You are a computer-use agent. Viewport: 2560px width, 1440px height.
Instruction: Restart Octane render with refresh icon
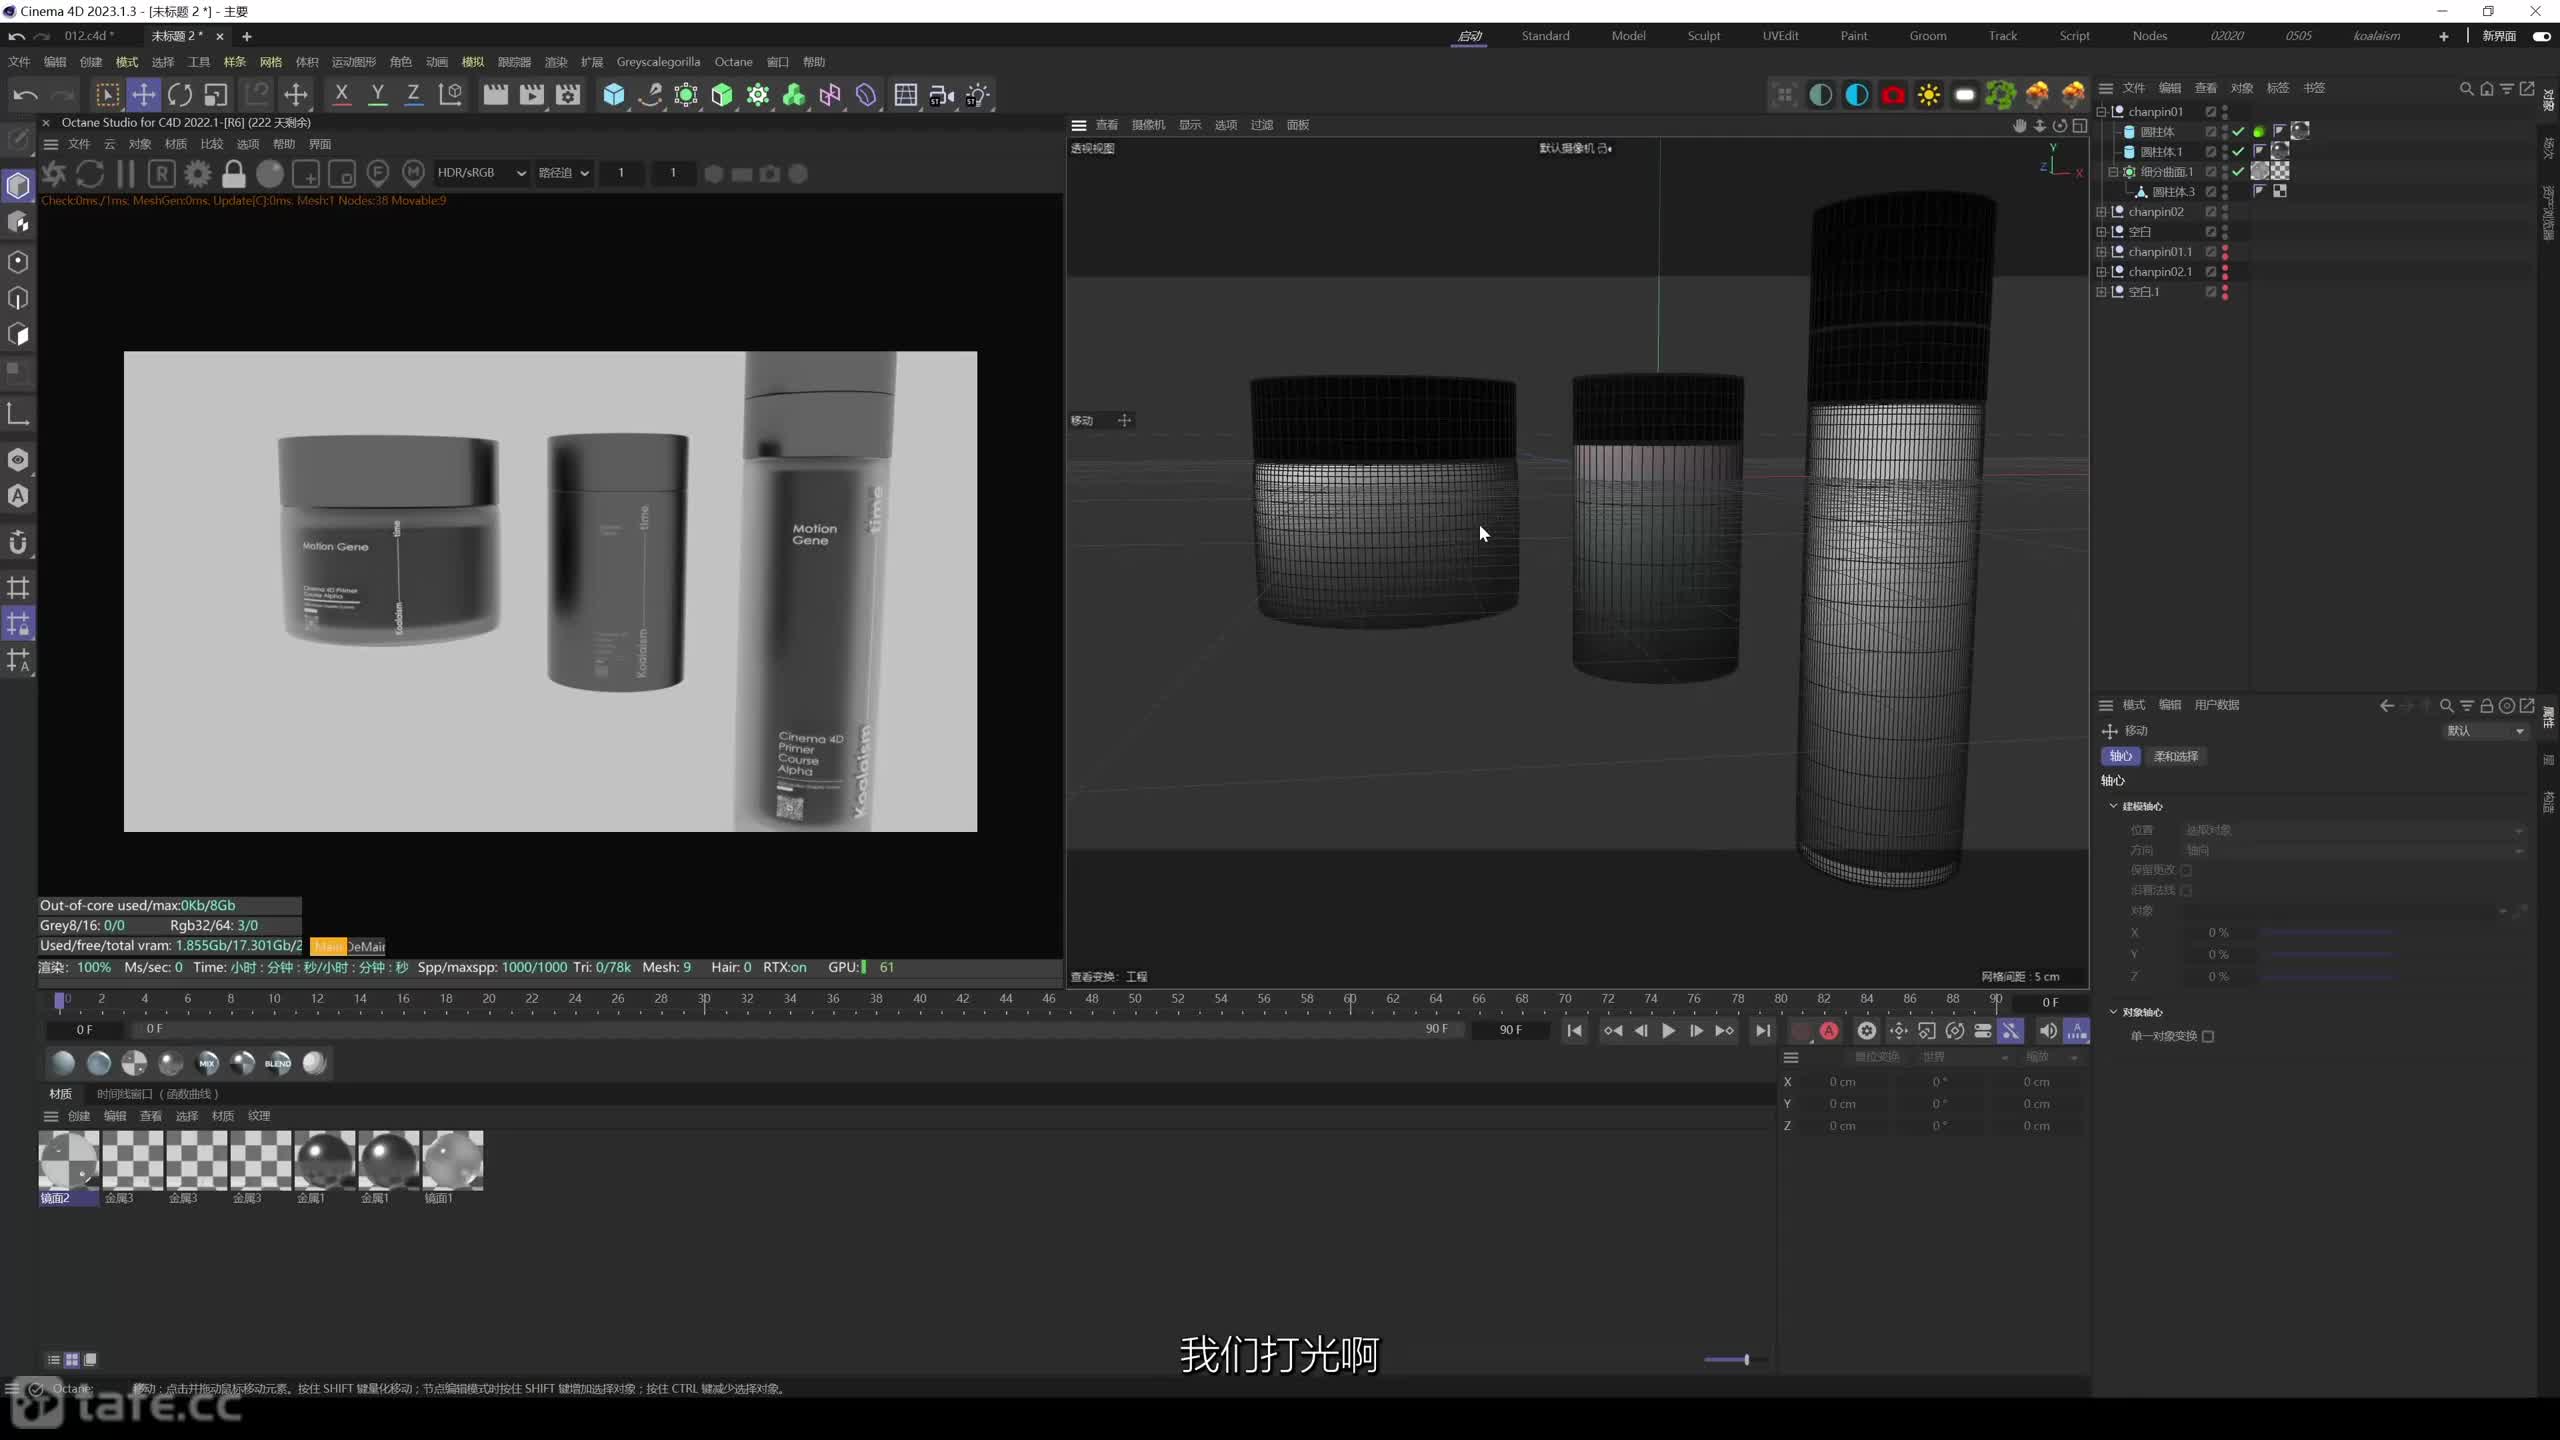(90, 173)
